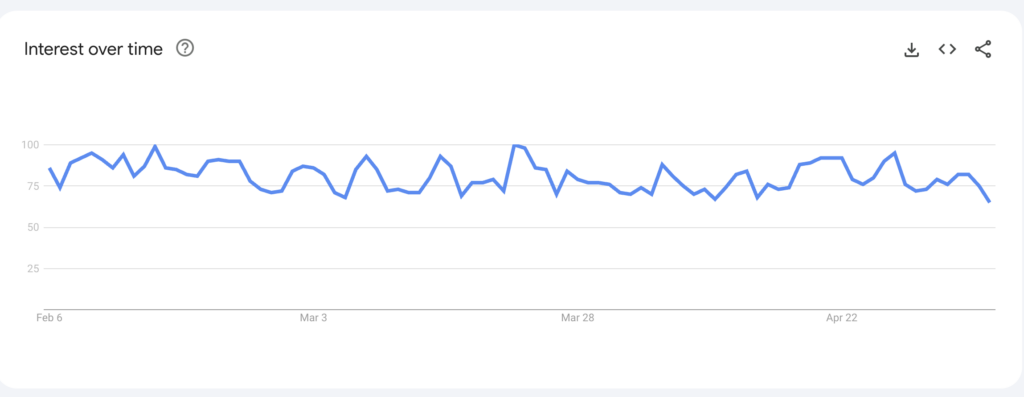The width and height of the screenshot is (1024, 397).
Task: Download the chart data as CSV
Action: coord(912,50)
